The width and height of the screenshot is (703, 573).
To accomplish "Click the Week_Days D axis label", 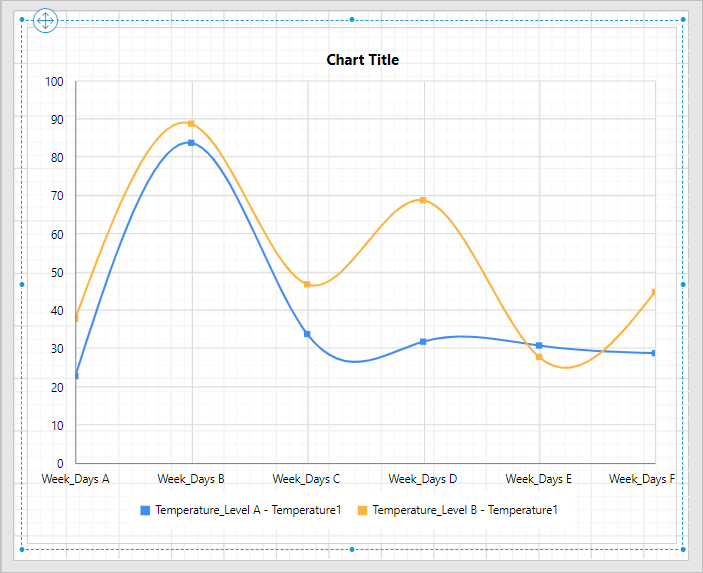I will [x=423, y=479].
